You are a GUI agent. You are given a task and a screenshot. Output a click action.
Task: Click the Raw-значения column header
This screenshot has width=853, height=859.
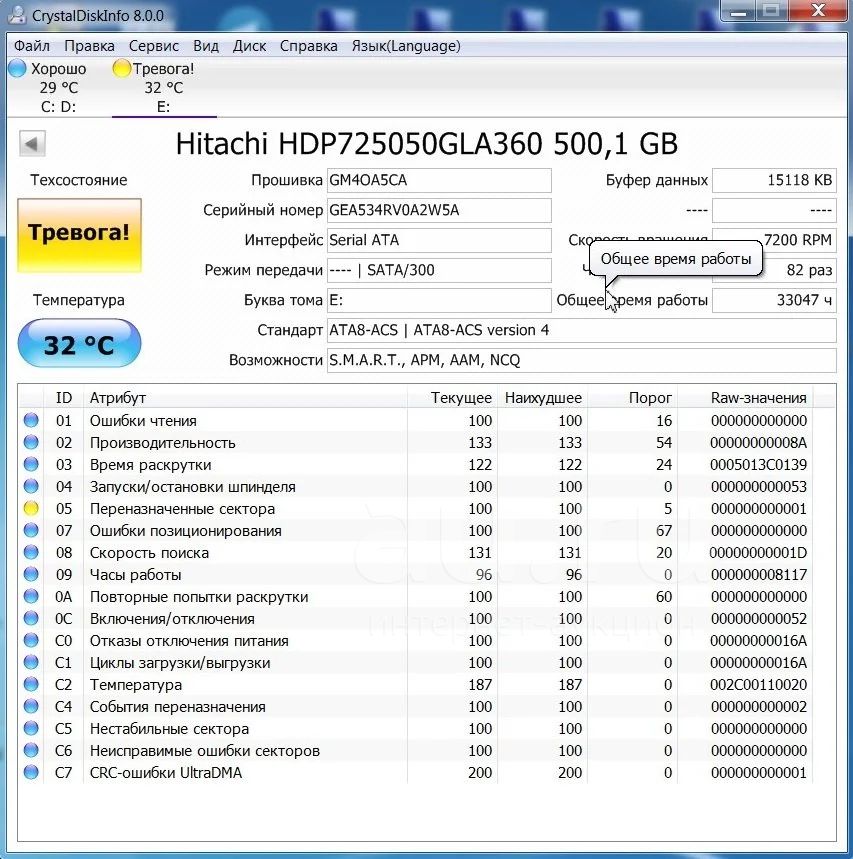pos(746,398)
